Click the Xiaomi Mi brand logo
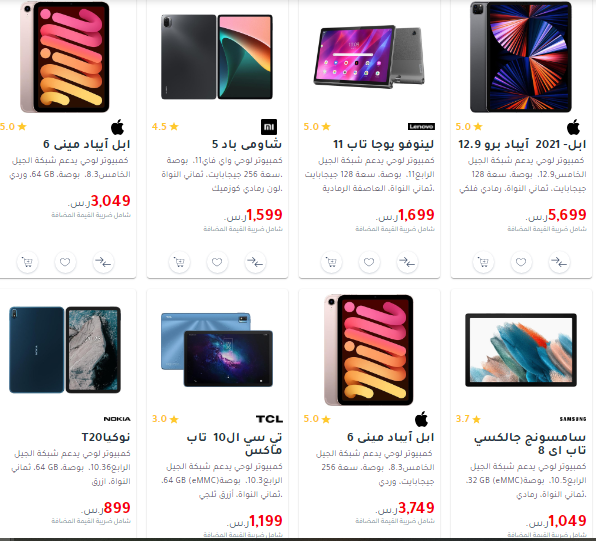The width and height of the screenshot is (596, 541). [269, 127]
